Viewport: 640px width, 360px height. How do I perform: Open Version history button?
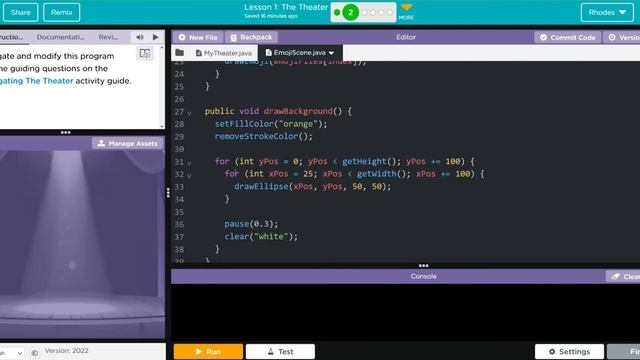pos(622,37)
